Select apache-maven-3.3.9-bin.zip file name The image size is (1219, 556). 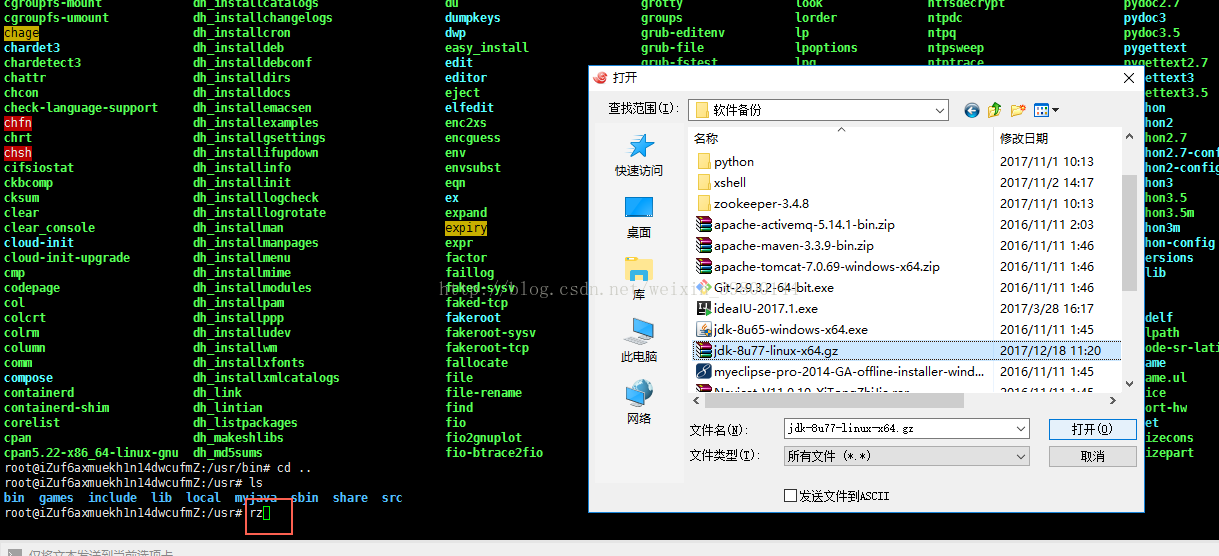[x=793, y=245]
